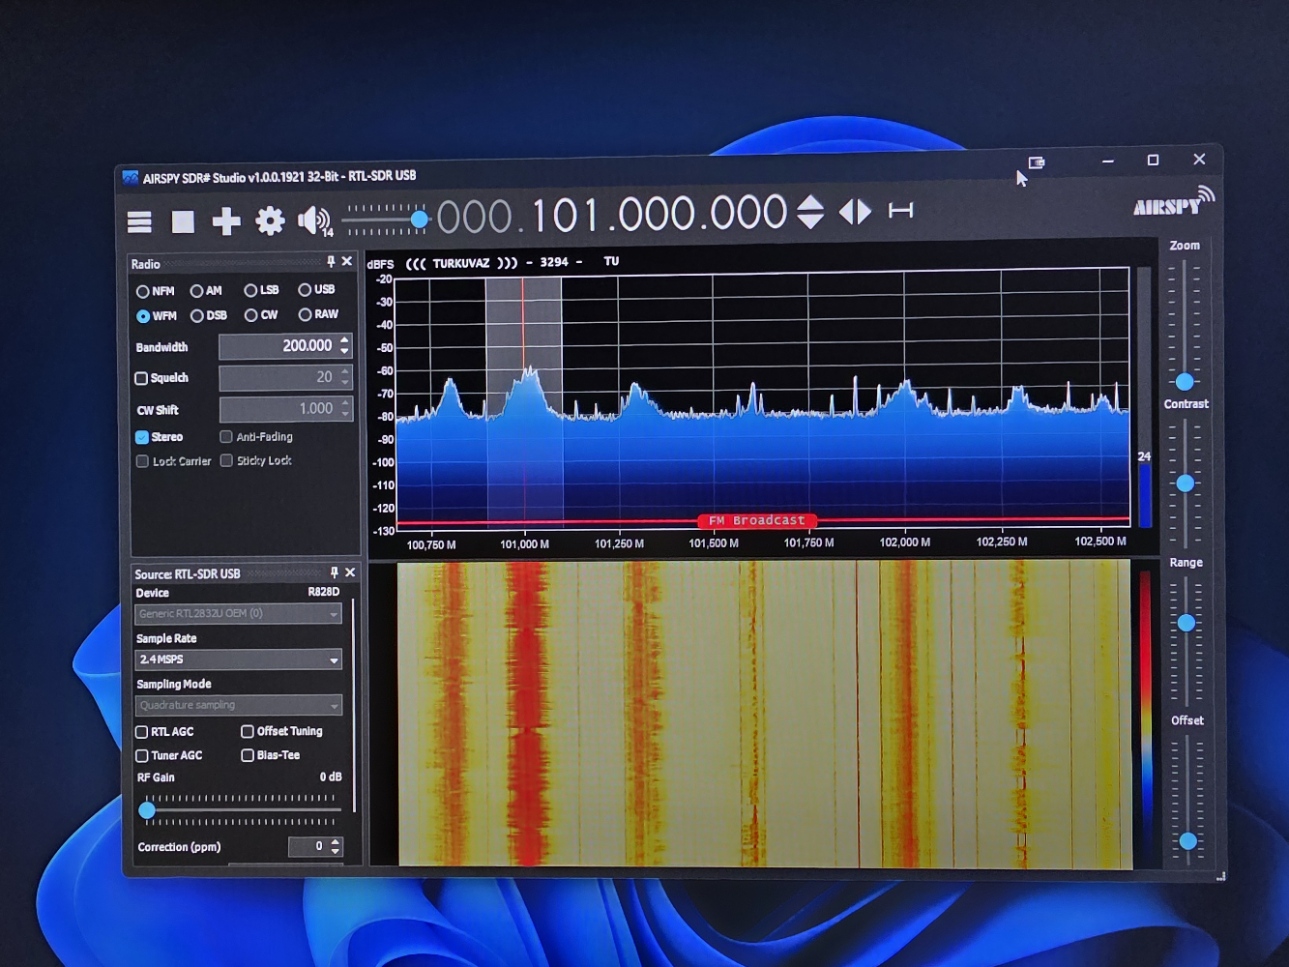The image size is (1289, 967).
Task: Click the step bar icon beside the tuning arrows
Action: [x=901, y=210]
